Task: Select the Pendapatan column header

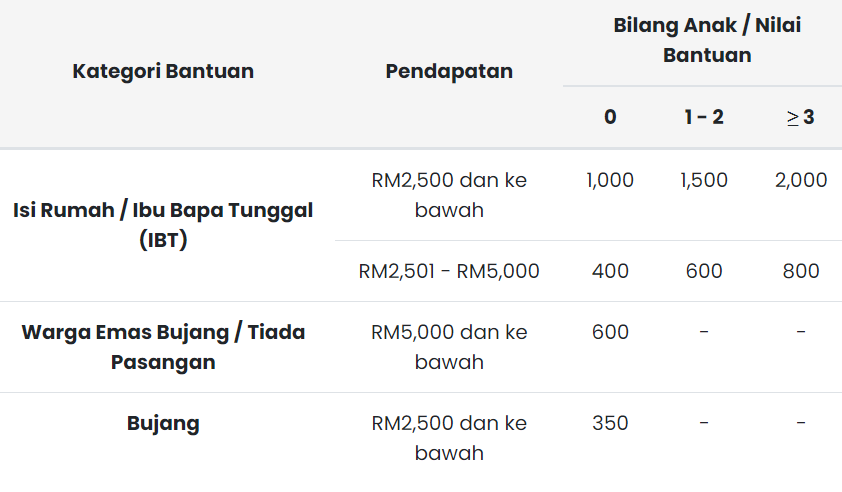Action: [449, 71]
